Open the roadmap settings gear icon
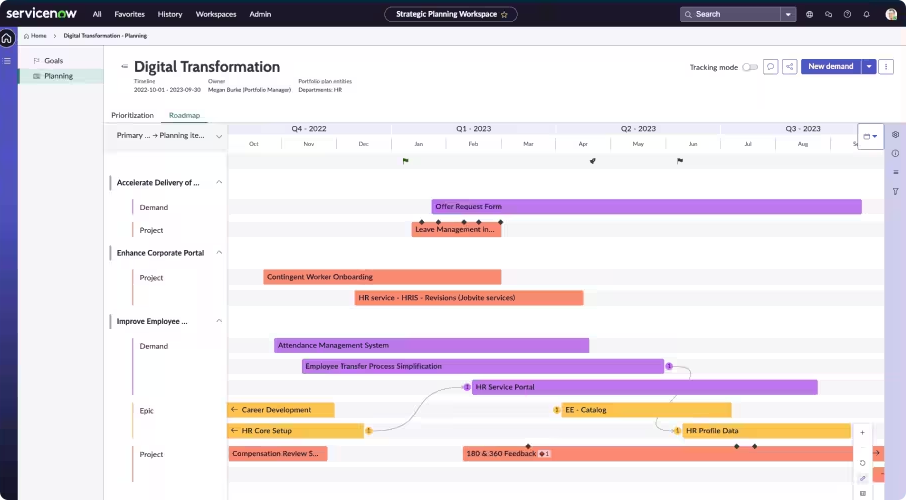The height and width of the screenshot is (500, 906). tap(895, 135)
